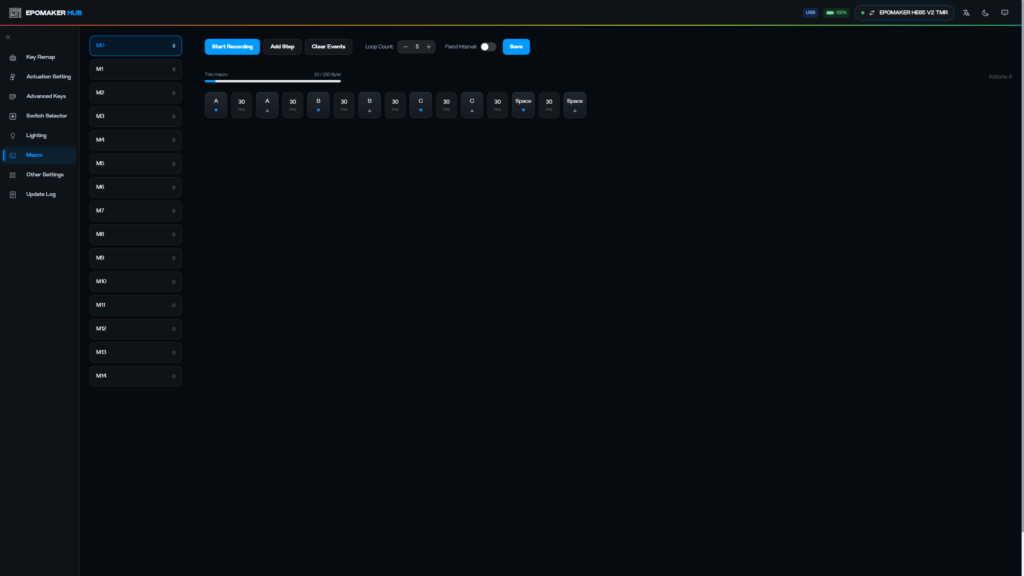
Task: Click the USB connection badge
Action: click(810, 12)
